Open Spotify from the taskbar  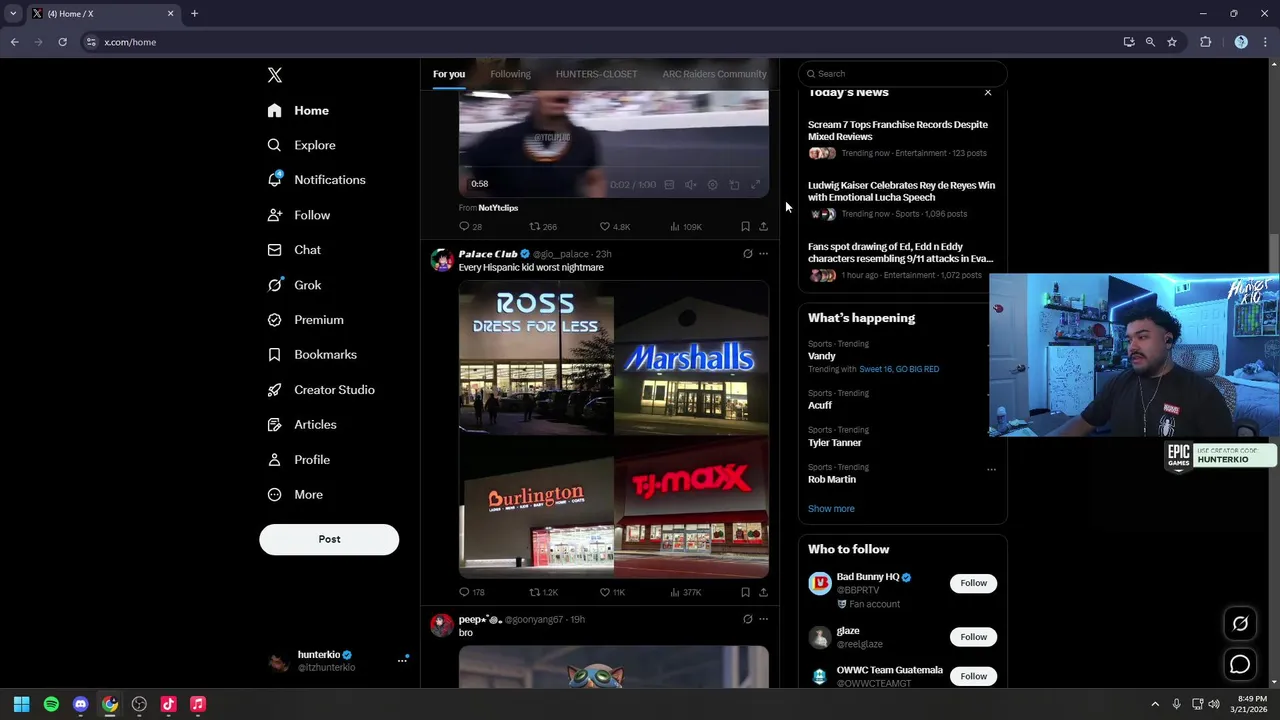click(51, 705)
